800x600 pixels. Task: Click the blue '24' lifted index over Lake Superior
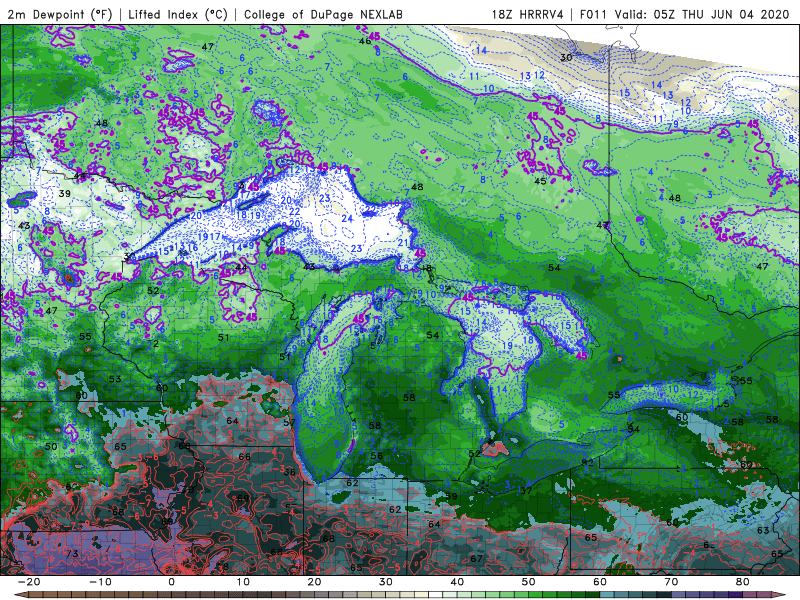tap(347, 218)
